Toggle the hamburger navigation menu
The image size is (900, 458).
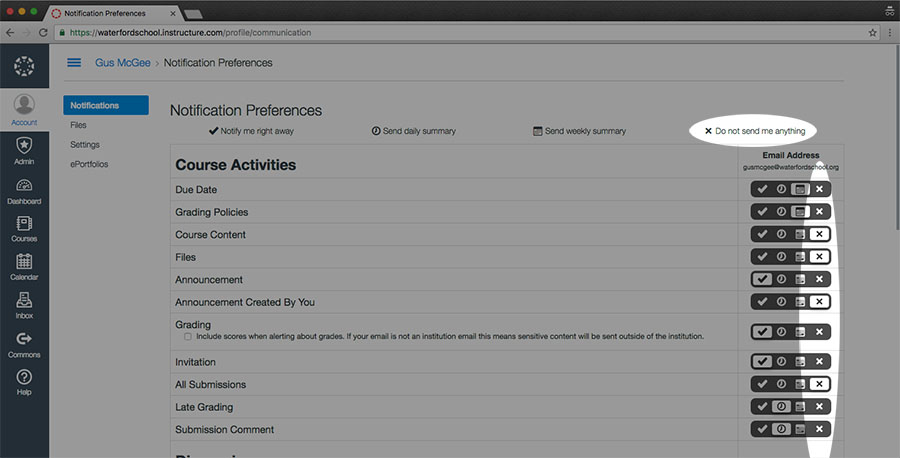click(x=74, y=63)
